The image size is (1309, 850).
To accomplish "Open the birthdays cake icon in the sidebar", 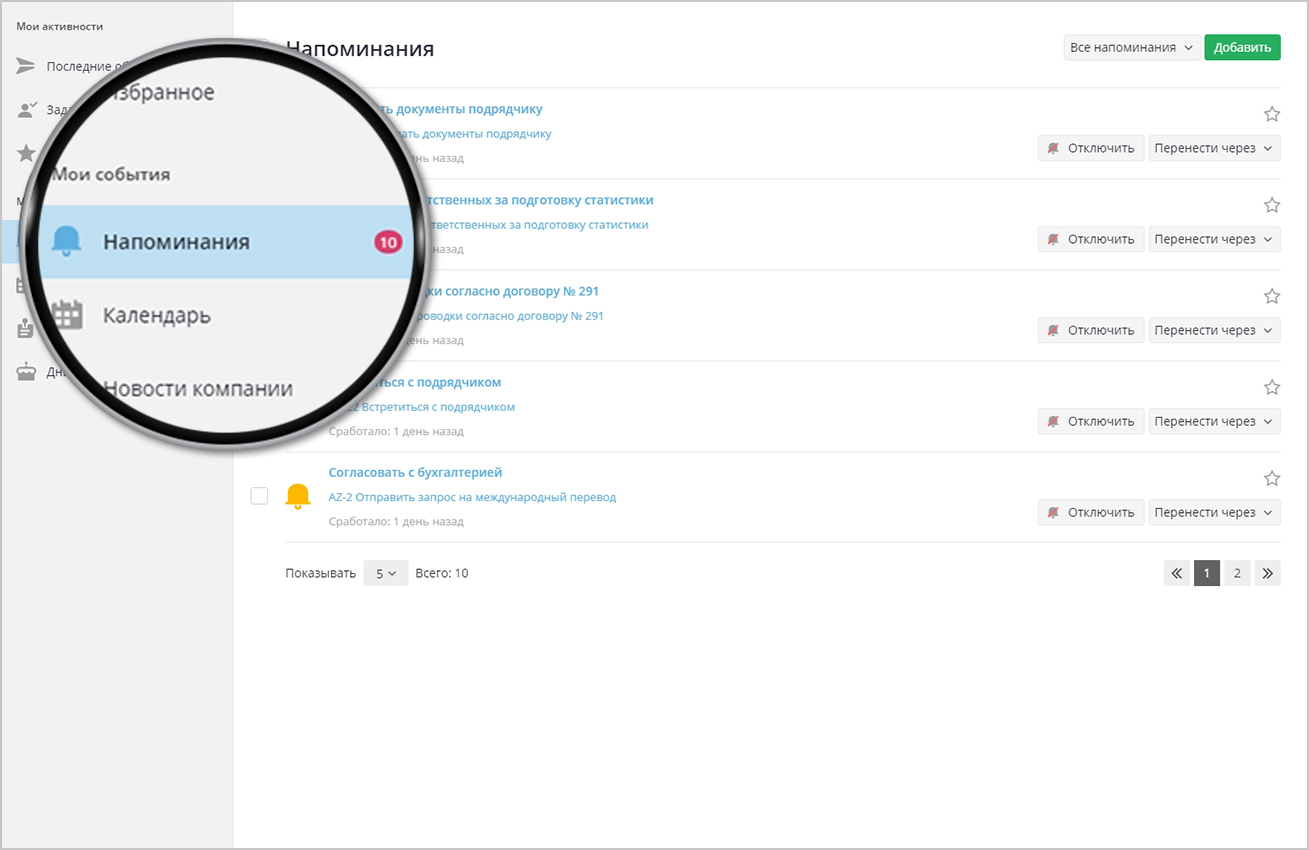I will pos(26,372).
